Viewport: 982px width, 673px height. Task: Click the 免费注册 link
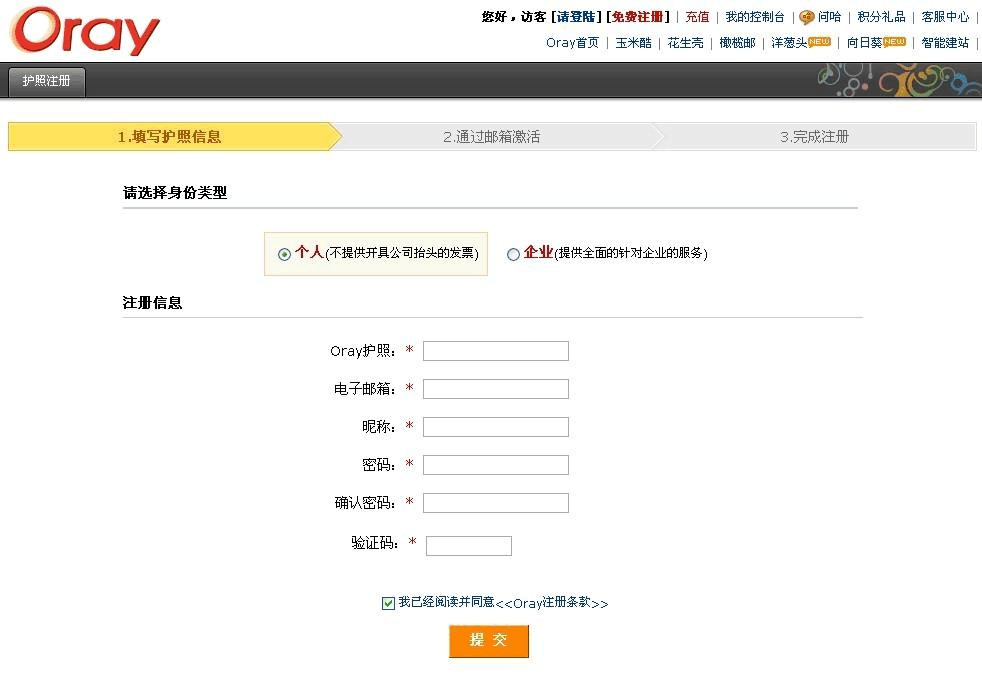coord(637,17)
